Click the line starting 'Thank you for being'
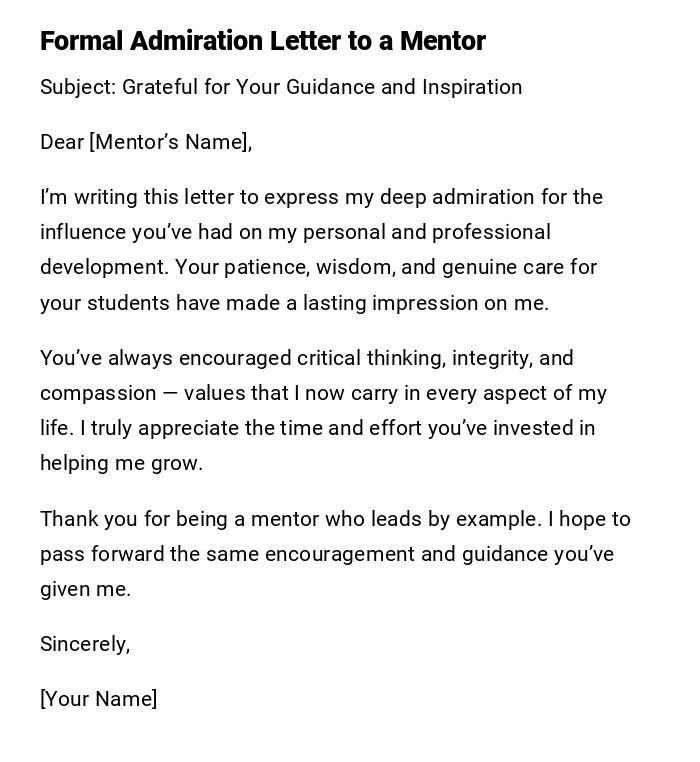 coord(335,519)
